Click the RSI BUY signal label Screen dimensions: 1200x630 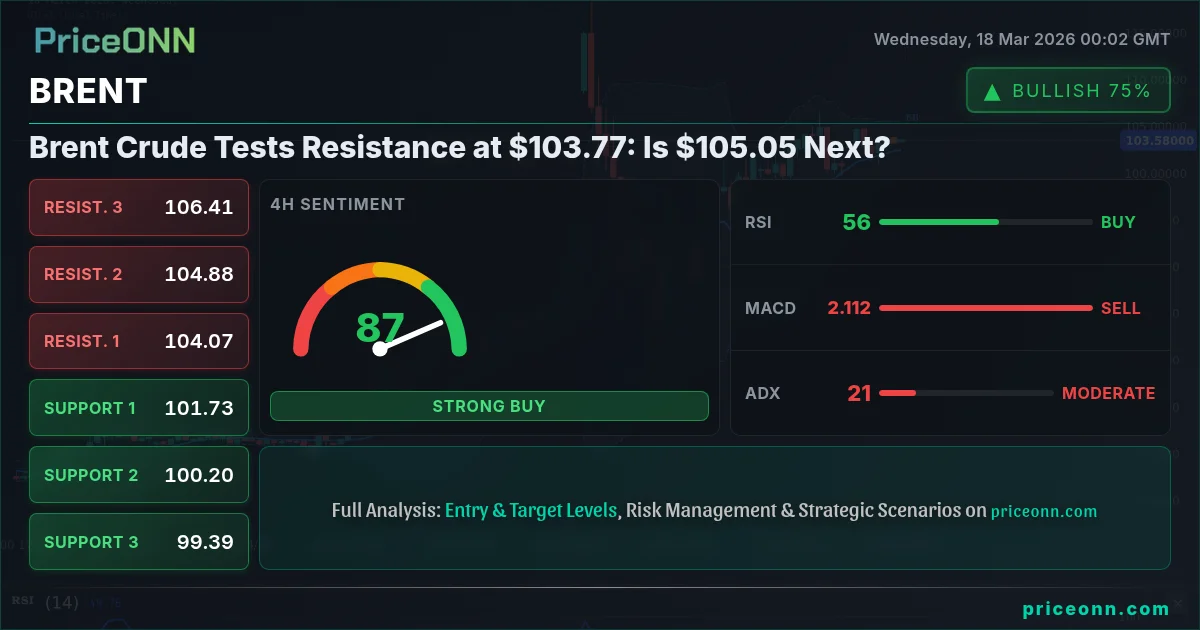click(1118, 222)
